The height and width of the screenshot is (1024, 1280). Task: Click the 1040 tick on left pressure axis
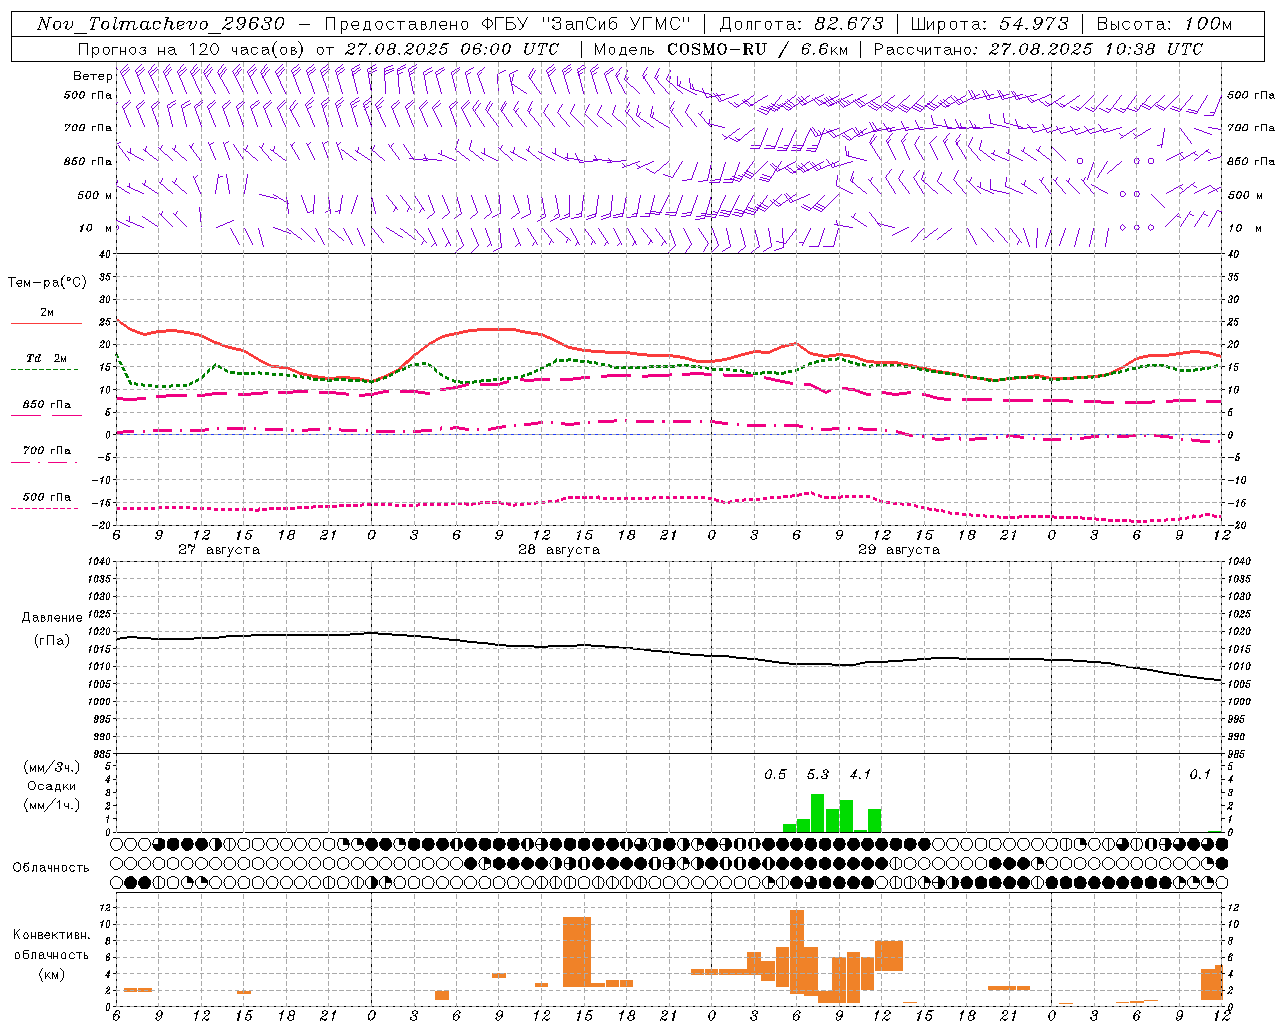coord(99,561)
